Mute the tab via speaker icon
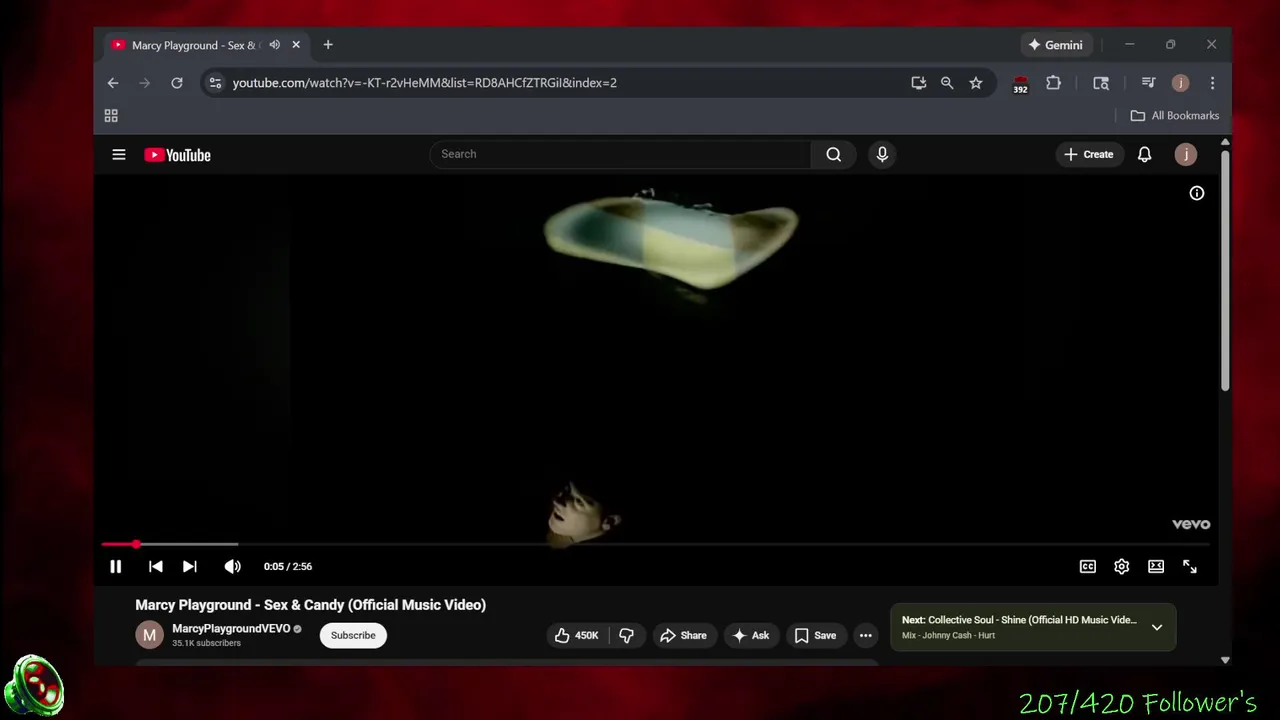 coord(274,45)
